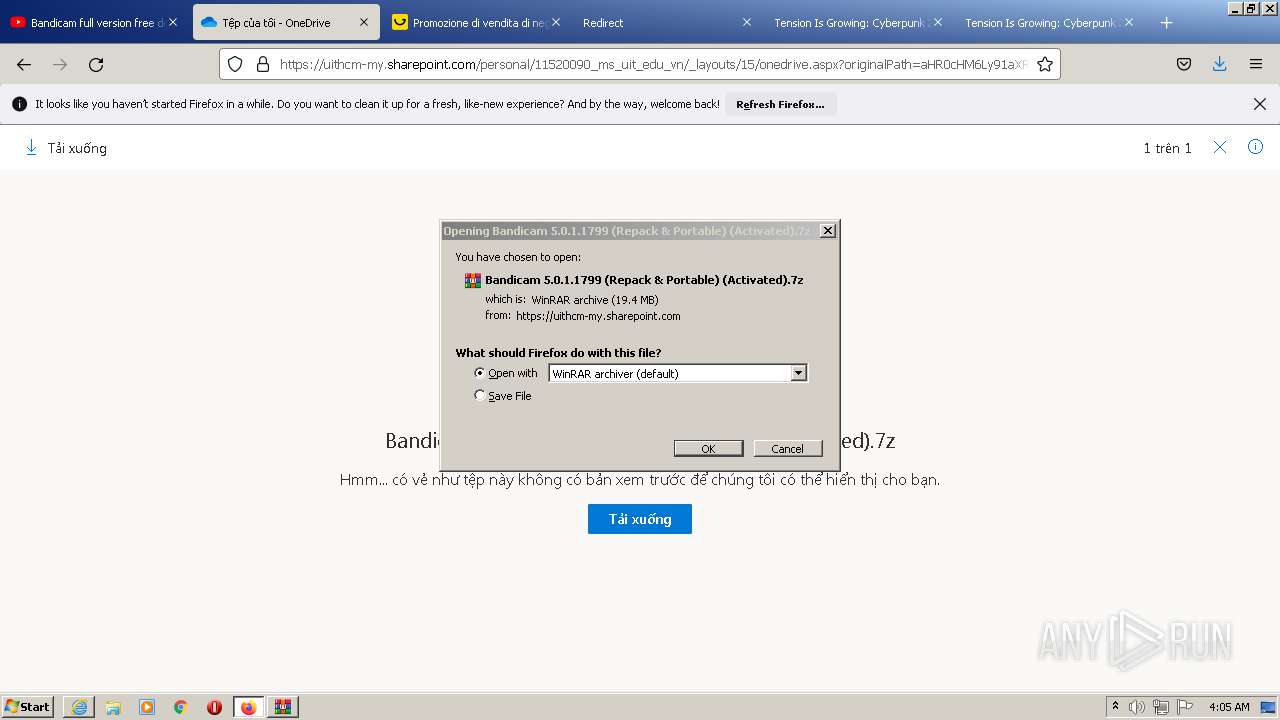Close the Bandicam full version tab
Image resolution: width=1280 pixels, height=720 pixels.
[x=173, y=22]
